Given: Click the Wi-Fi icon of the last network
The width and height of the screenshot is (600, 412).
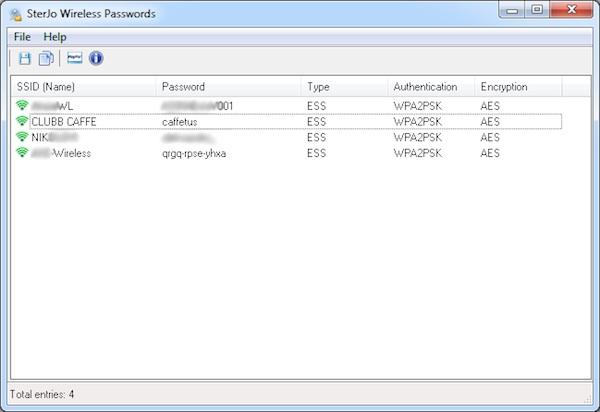Looking at the screenshot, I should click(x=22, y=153).
